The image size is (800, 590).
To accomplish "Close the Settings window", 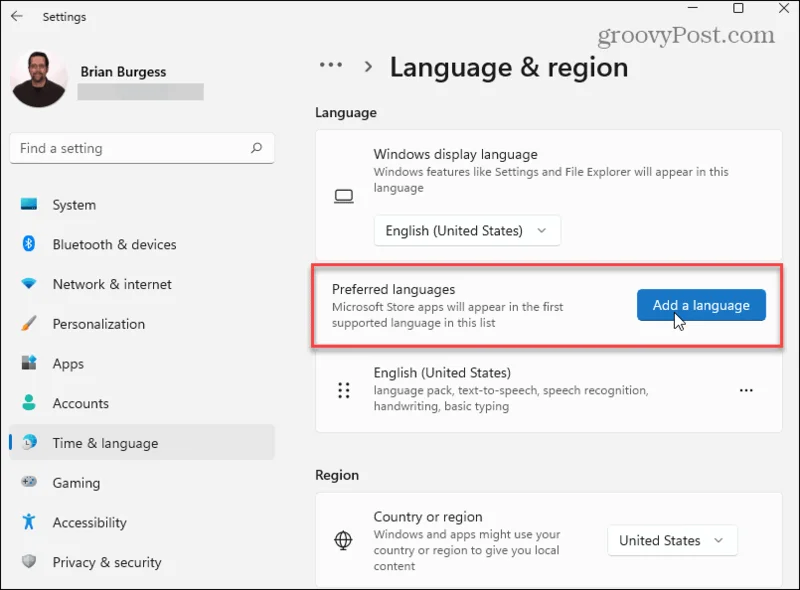I will [784, 8].
